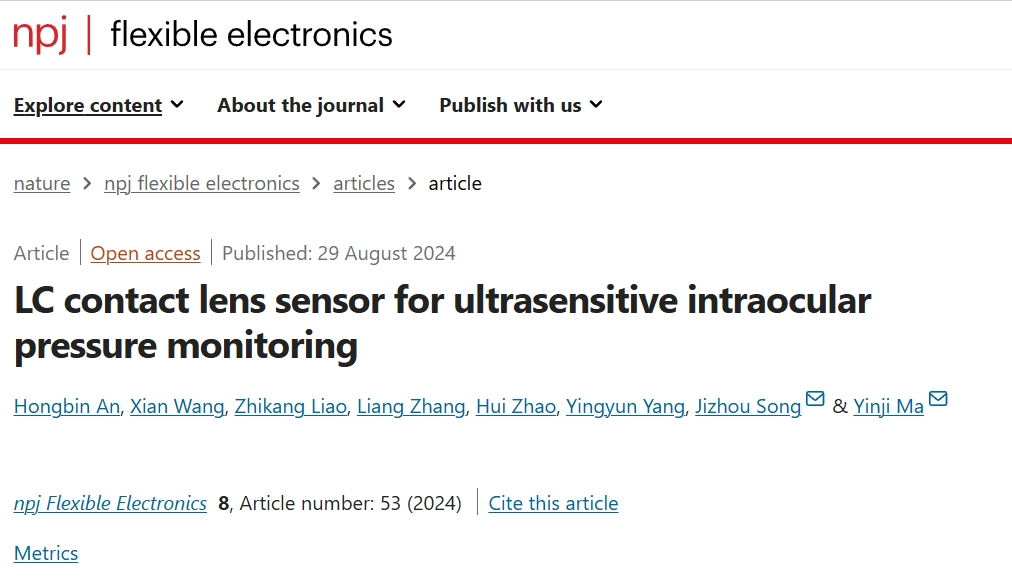View author Zhikang Liao details
The image size is (1012, 588).
291,406
